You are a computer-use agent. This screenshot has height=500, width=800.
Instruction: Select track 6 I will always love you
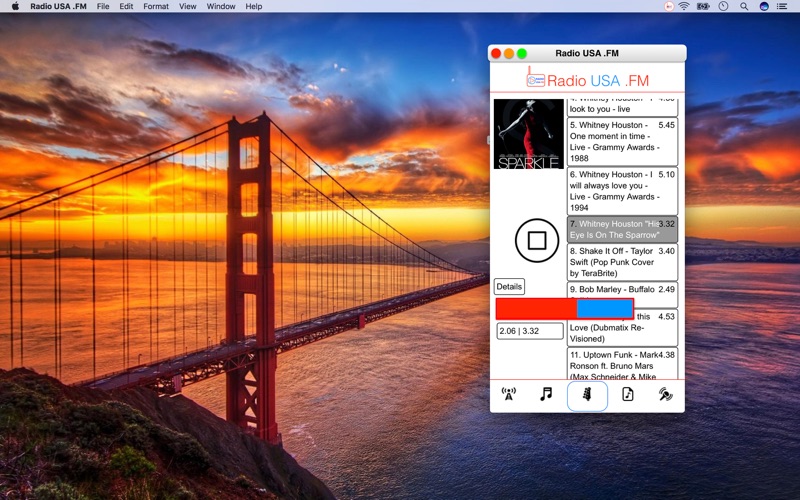tap(622, 191)
